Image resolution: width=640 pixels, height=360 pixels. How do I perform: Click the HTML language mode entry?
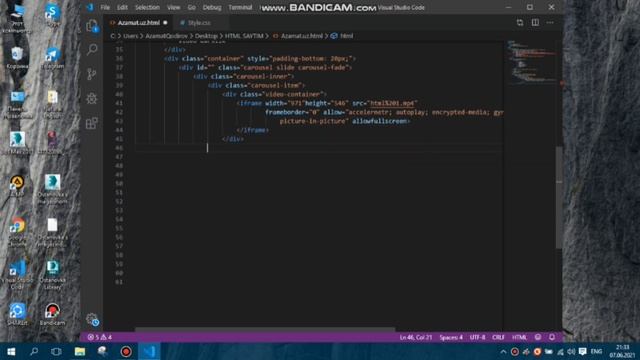519,337
